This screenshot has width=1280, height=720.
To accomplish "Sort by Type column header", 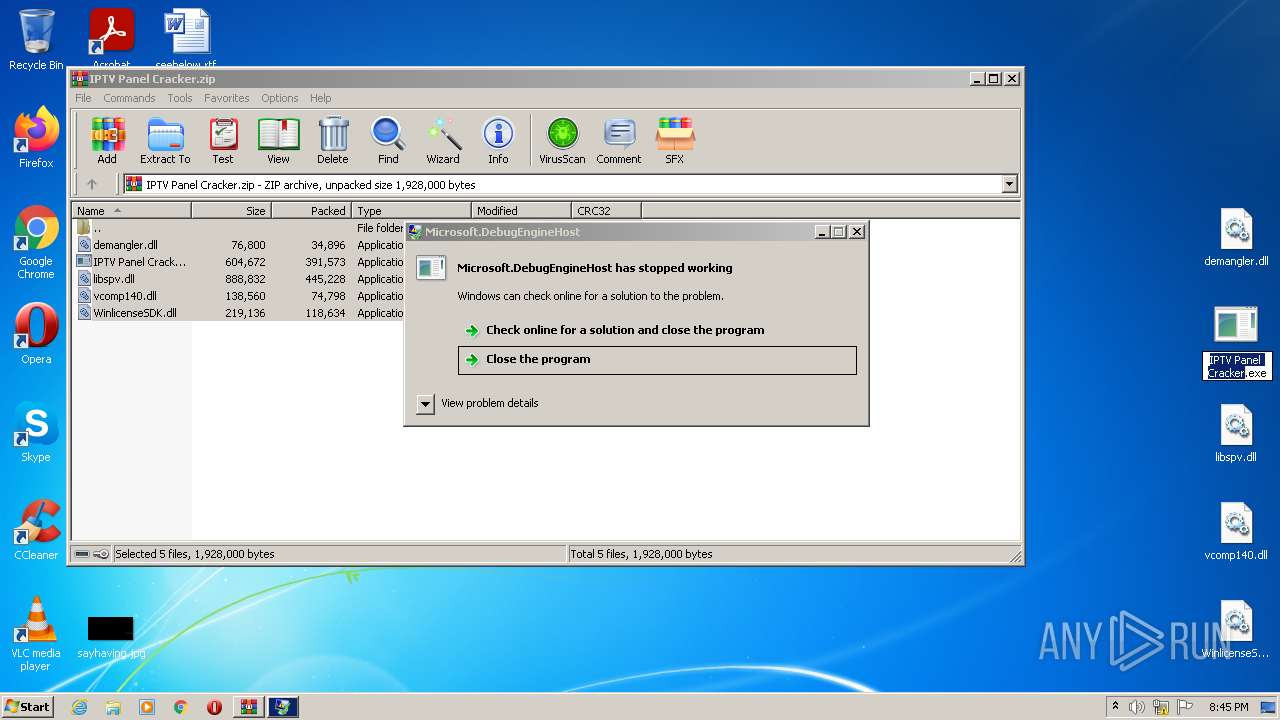I will coord(411,210).
